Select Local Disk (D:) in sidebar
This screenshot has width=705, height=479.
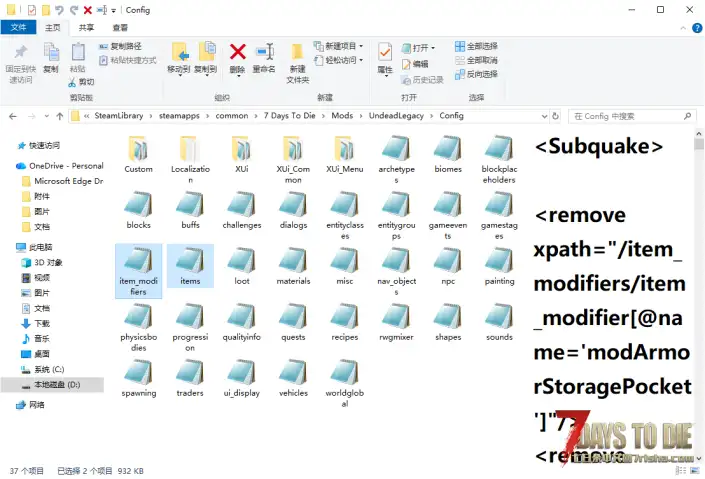[x=53, y=385]
